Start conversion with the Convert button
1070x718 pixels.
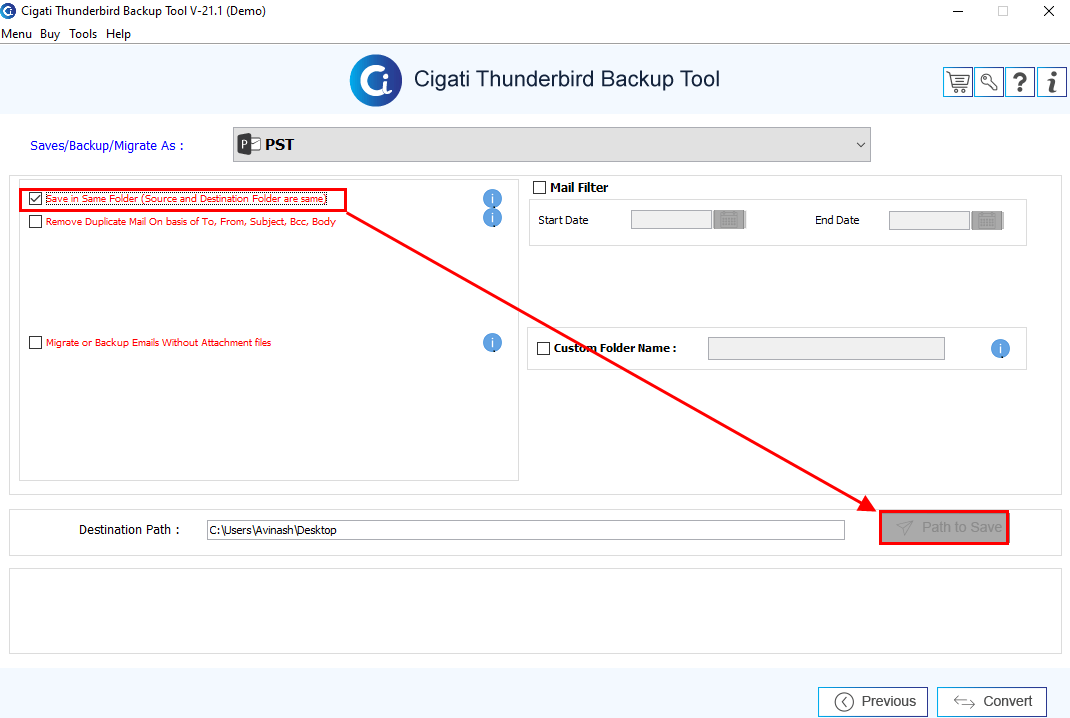point(992,702)
